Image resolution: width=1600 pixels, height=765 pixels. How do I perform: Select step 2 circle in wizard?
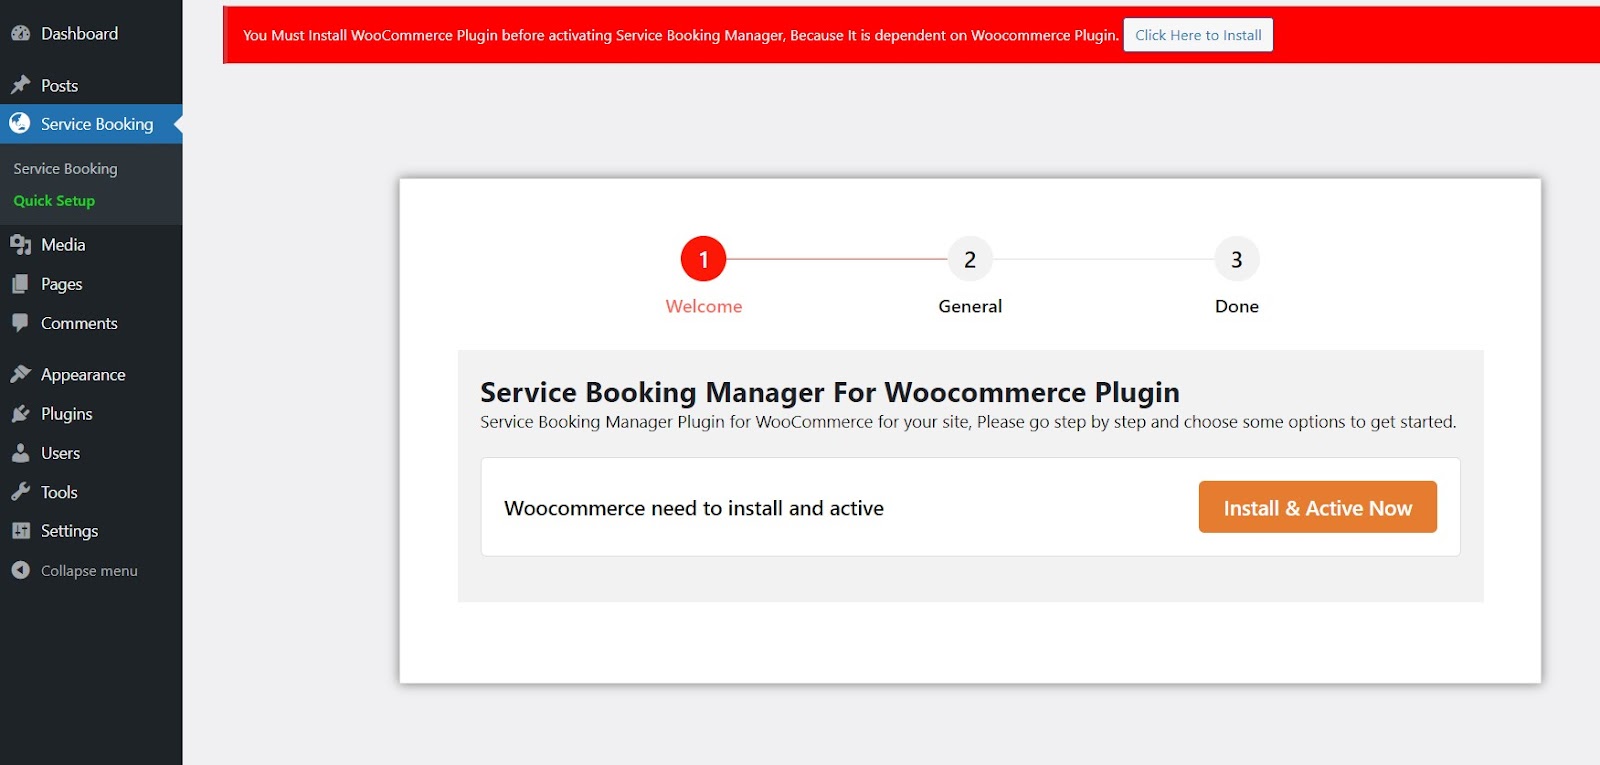tap(970, 259)
